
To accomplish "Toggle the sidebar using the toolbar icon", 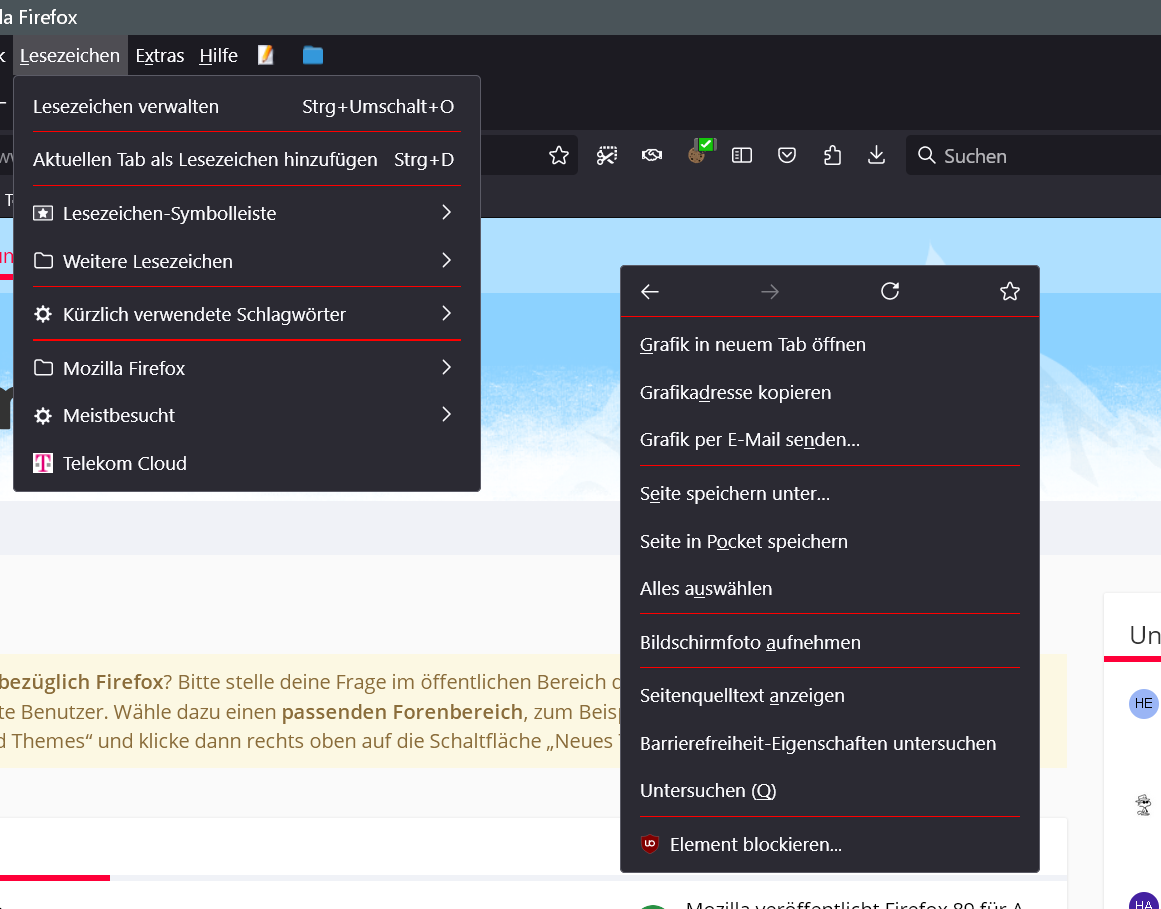I will pos(742,155).
